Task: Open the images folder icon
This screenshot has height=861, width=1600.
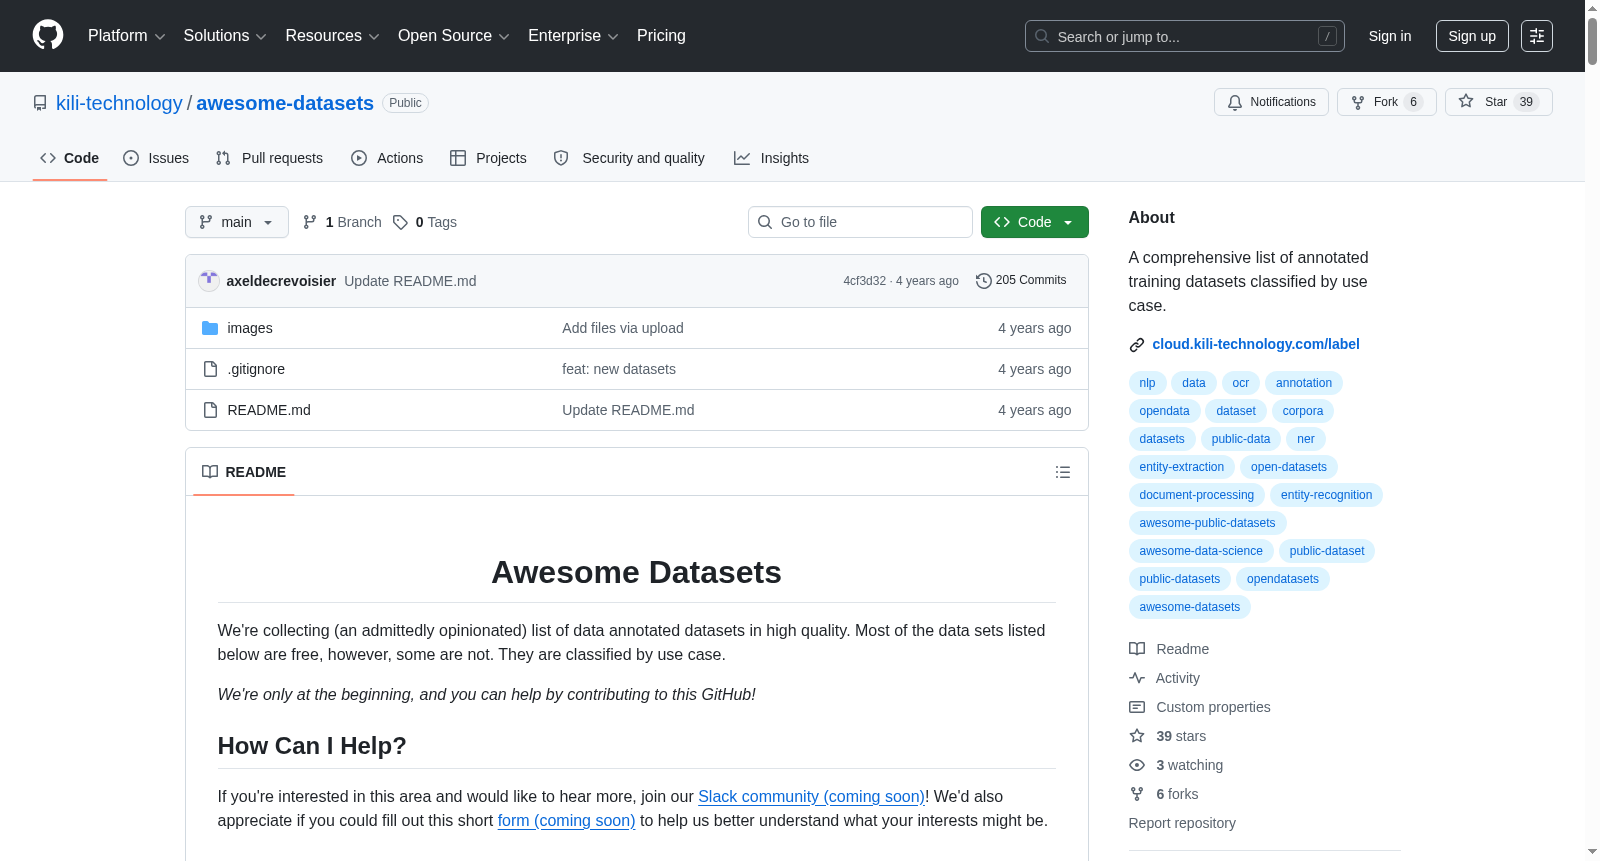Action: pos(210,328)
